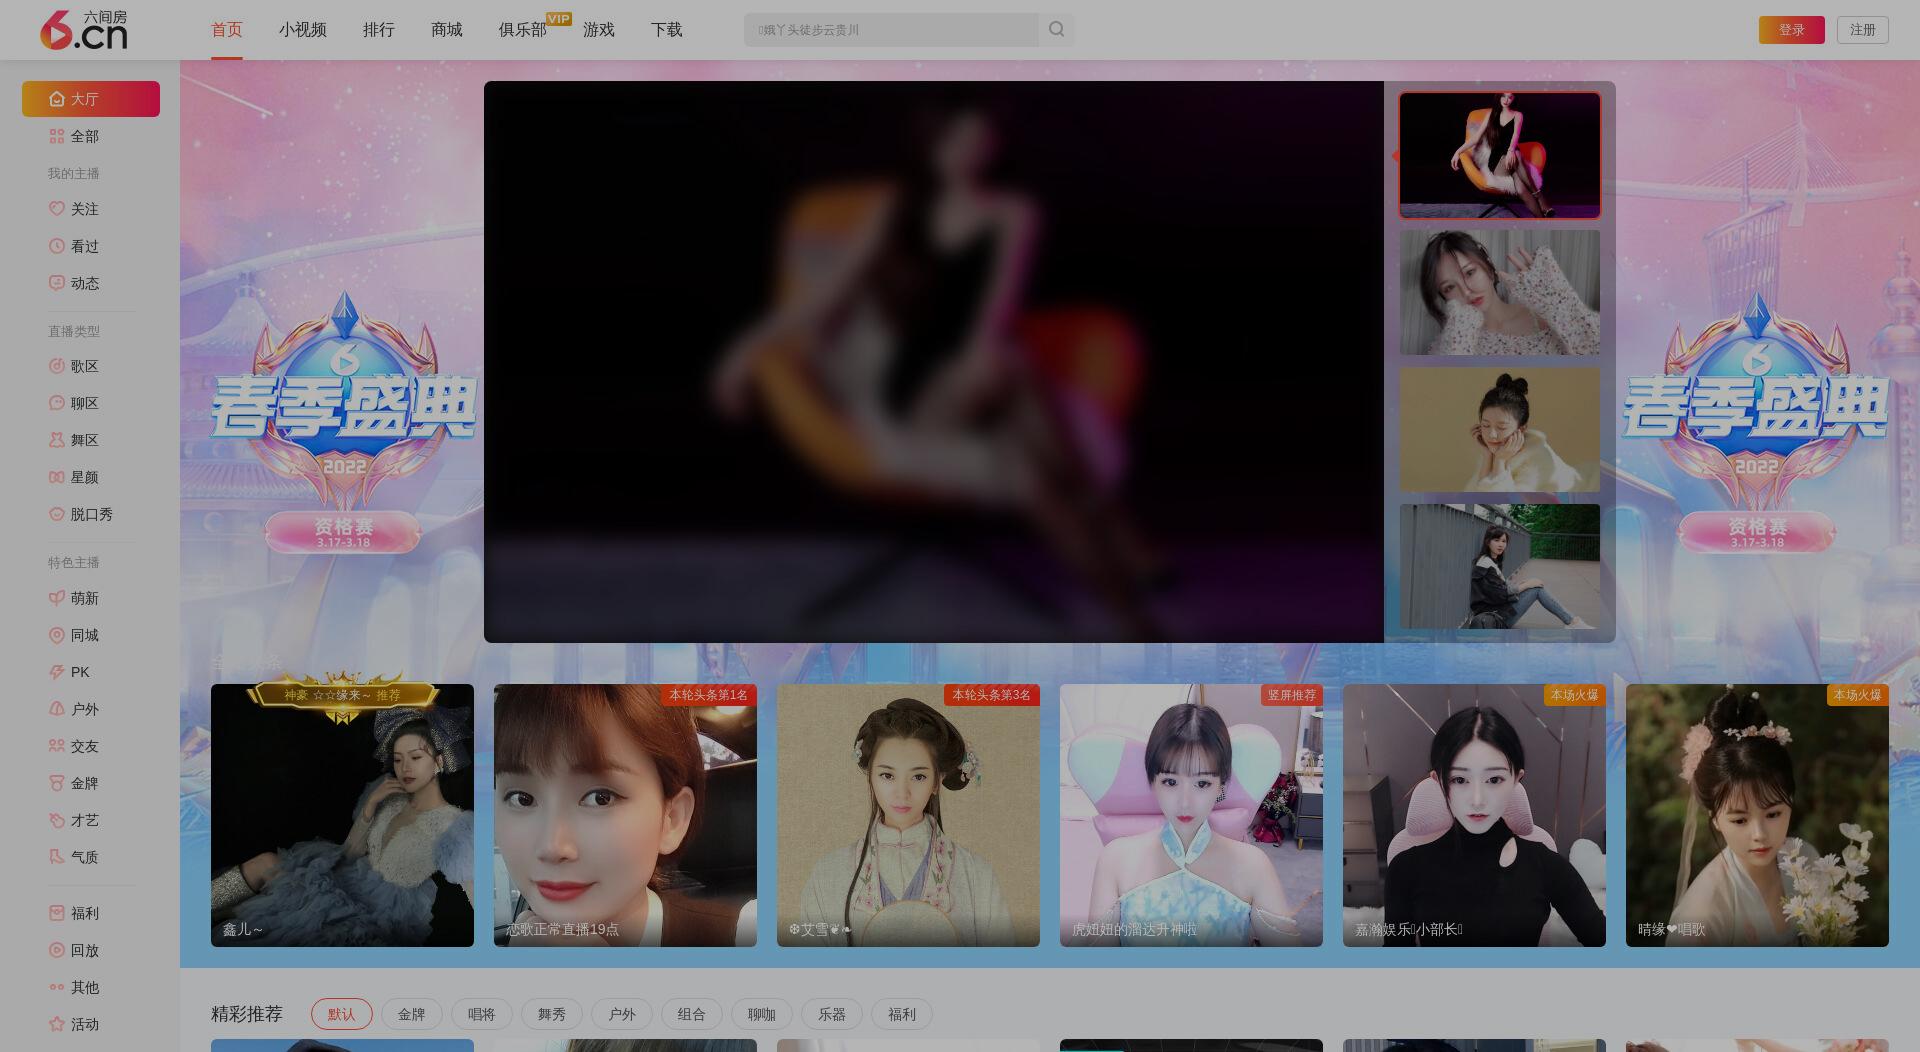Focus the search input field
The height and width of the screenshot is (1052, 1920).
click(891, 30)
